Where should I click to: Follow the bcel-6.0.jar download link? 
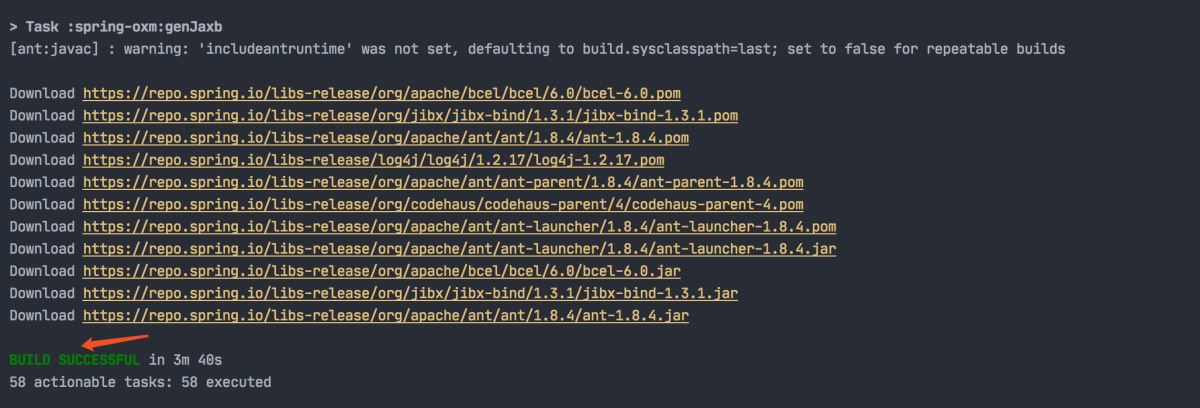[381, 271]
